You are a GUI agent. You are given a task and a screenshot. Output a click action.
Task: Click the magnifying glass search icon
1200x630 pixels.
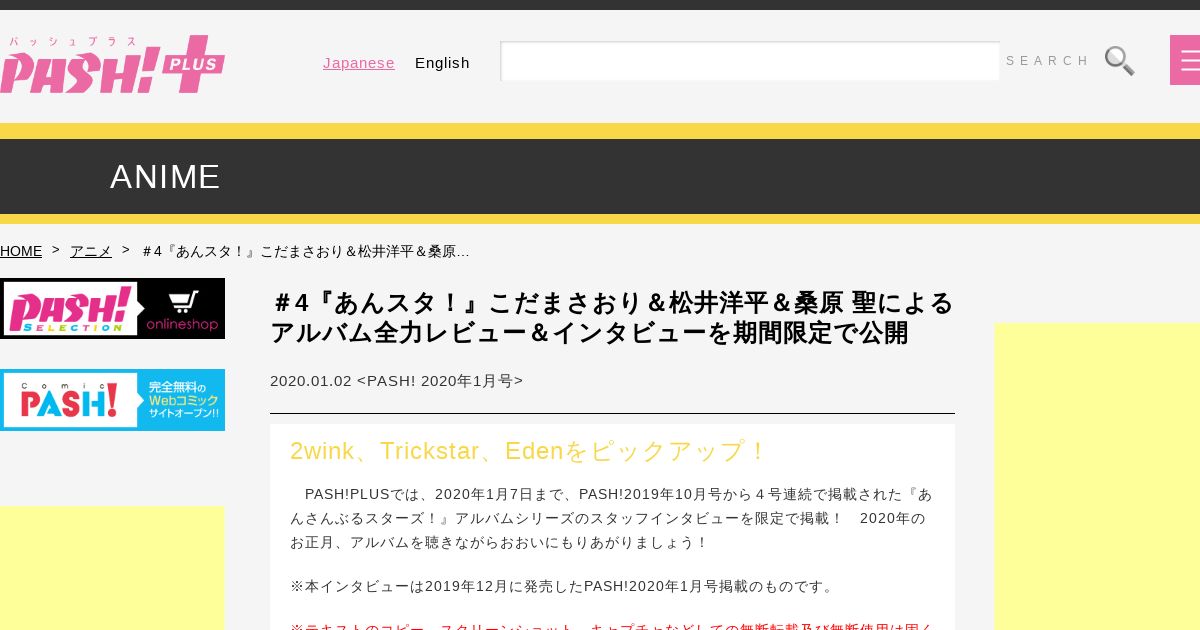click(1119, 61)
